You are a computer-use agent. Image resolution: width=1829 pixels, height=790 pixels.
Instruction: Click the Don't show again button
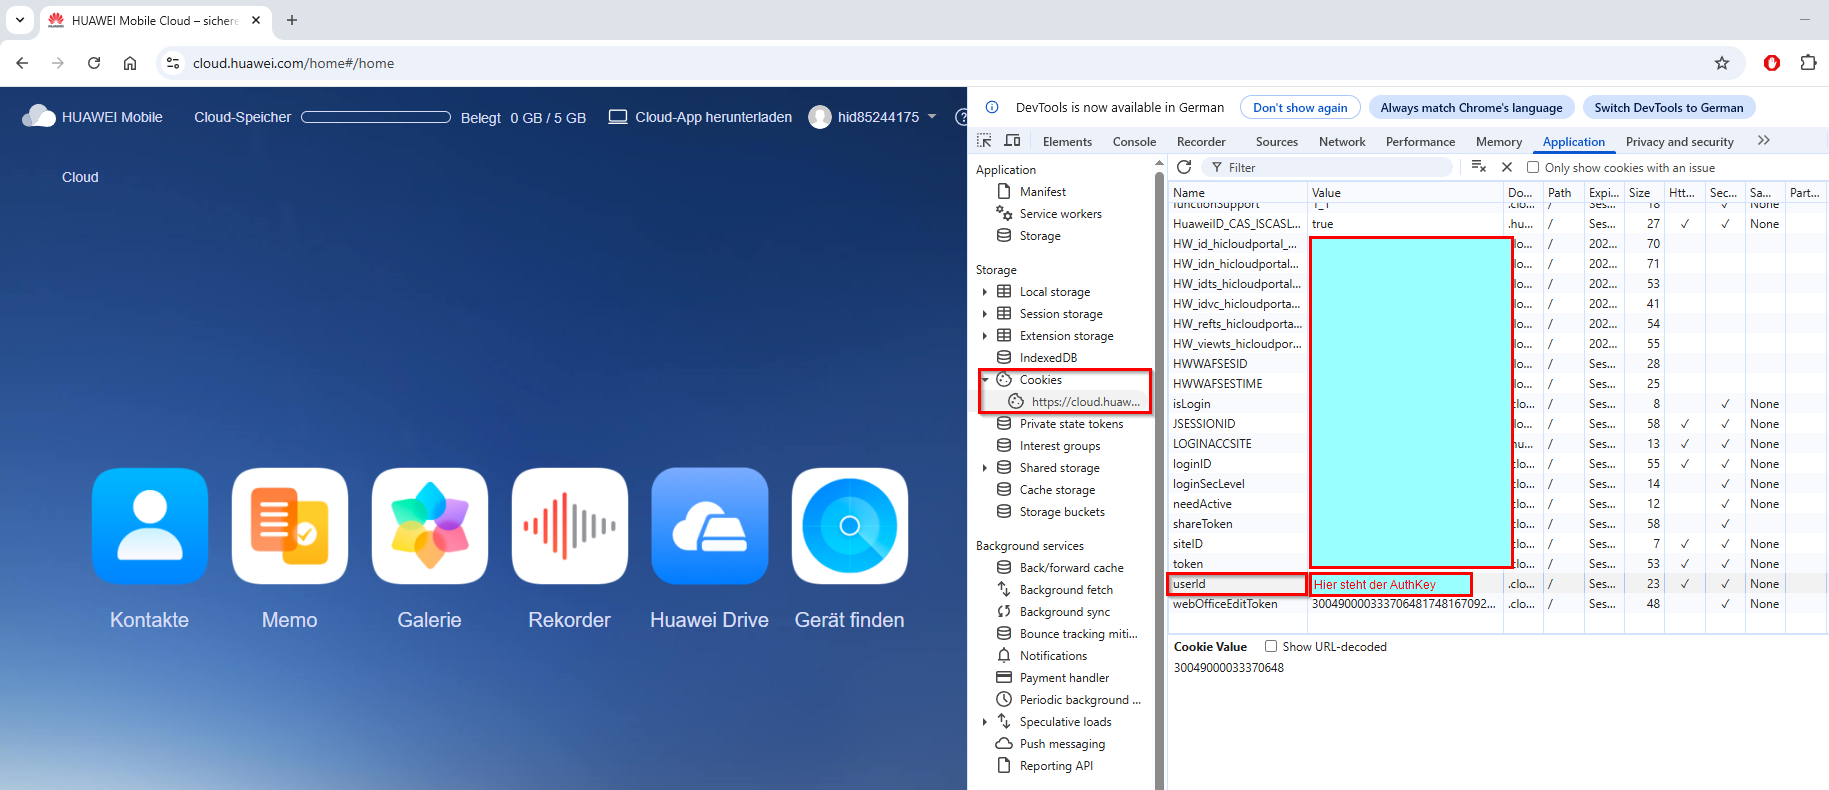point(1299,108)
